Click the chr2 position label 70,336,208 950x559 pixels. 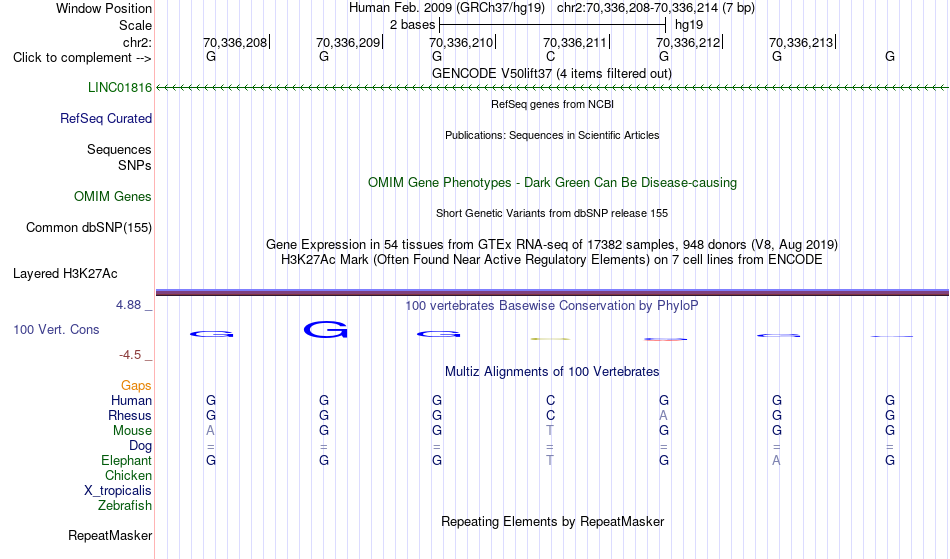pos(235,42)
